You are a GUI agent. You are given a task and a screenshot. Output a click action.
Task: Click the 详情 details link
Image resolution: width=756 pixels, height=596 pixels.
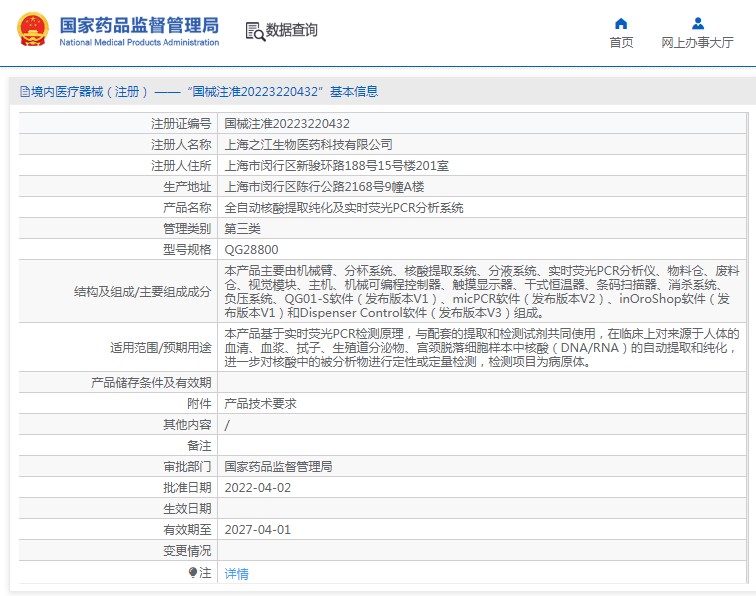[237, 574]
